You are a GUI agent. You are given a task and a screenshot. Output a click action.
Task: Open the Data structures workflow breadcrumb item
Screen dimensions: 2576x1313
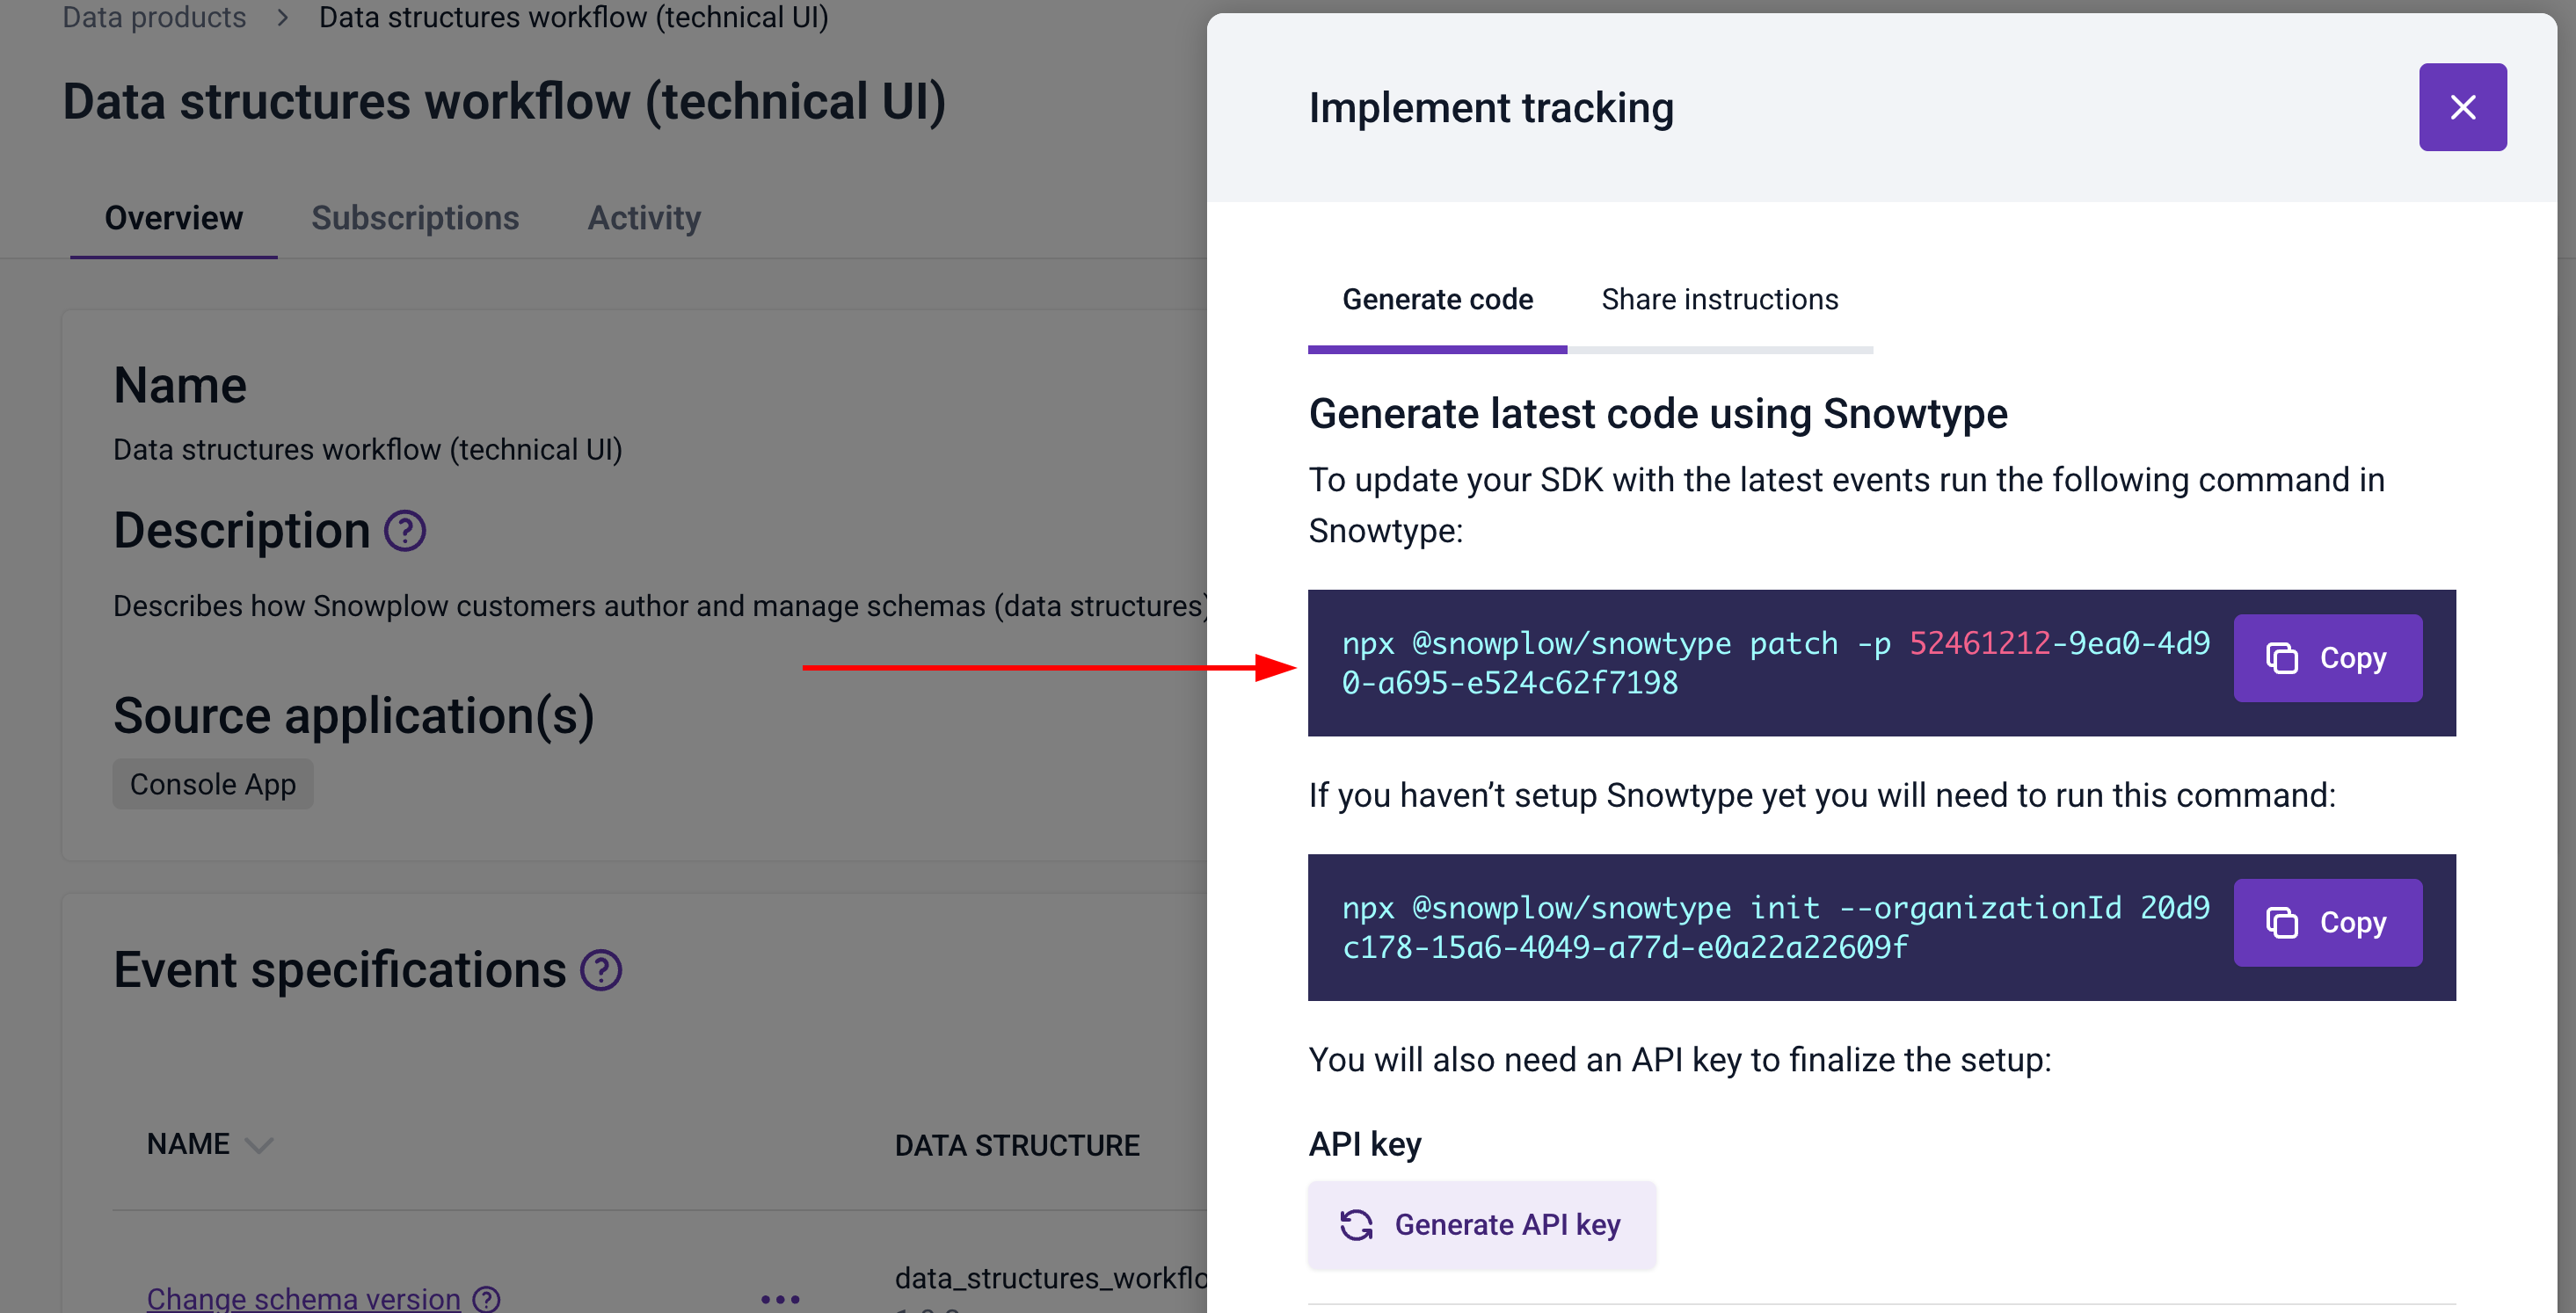[573, 17]
